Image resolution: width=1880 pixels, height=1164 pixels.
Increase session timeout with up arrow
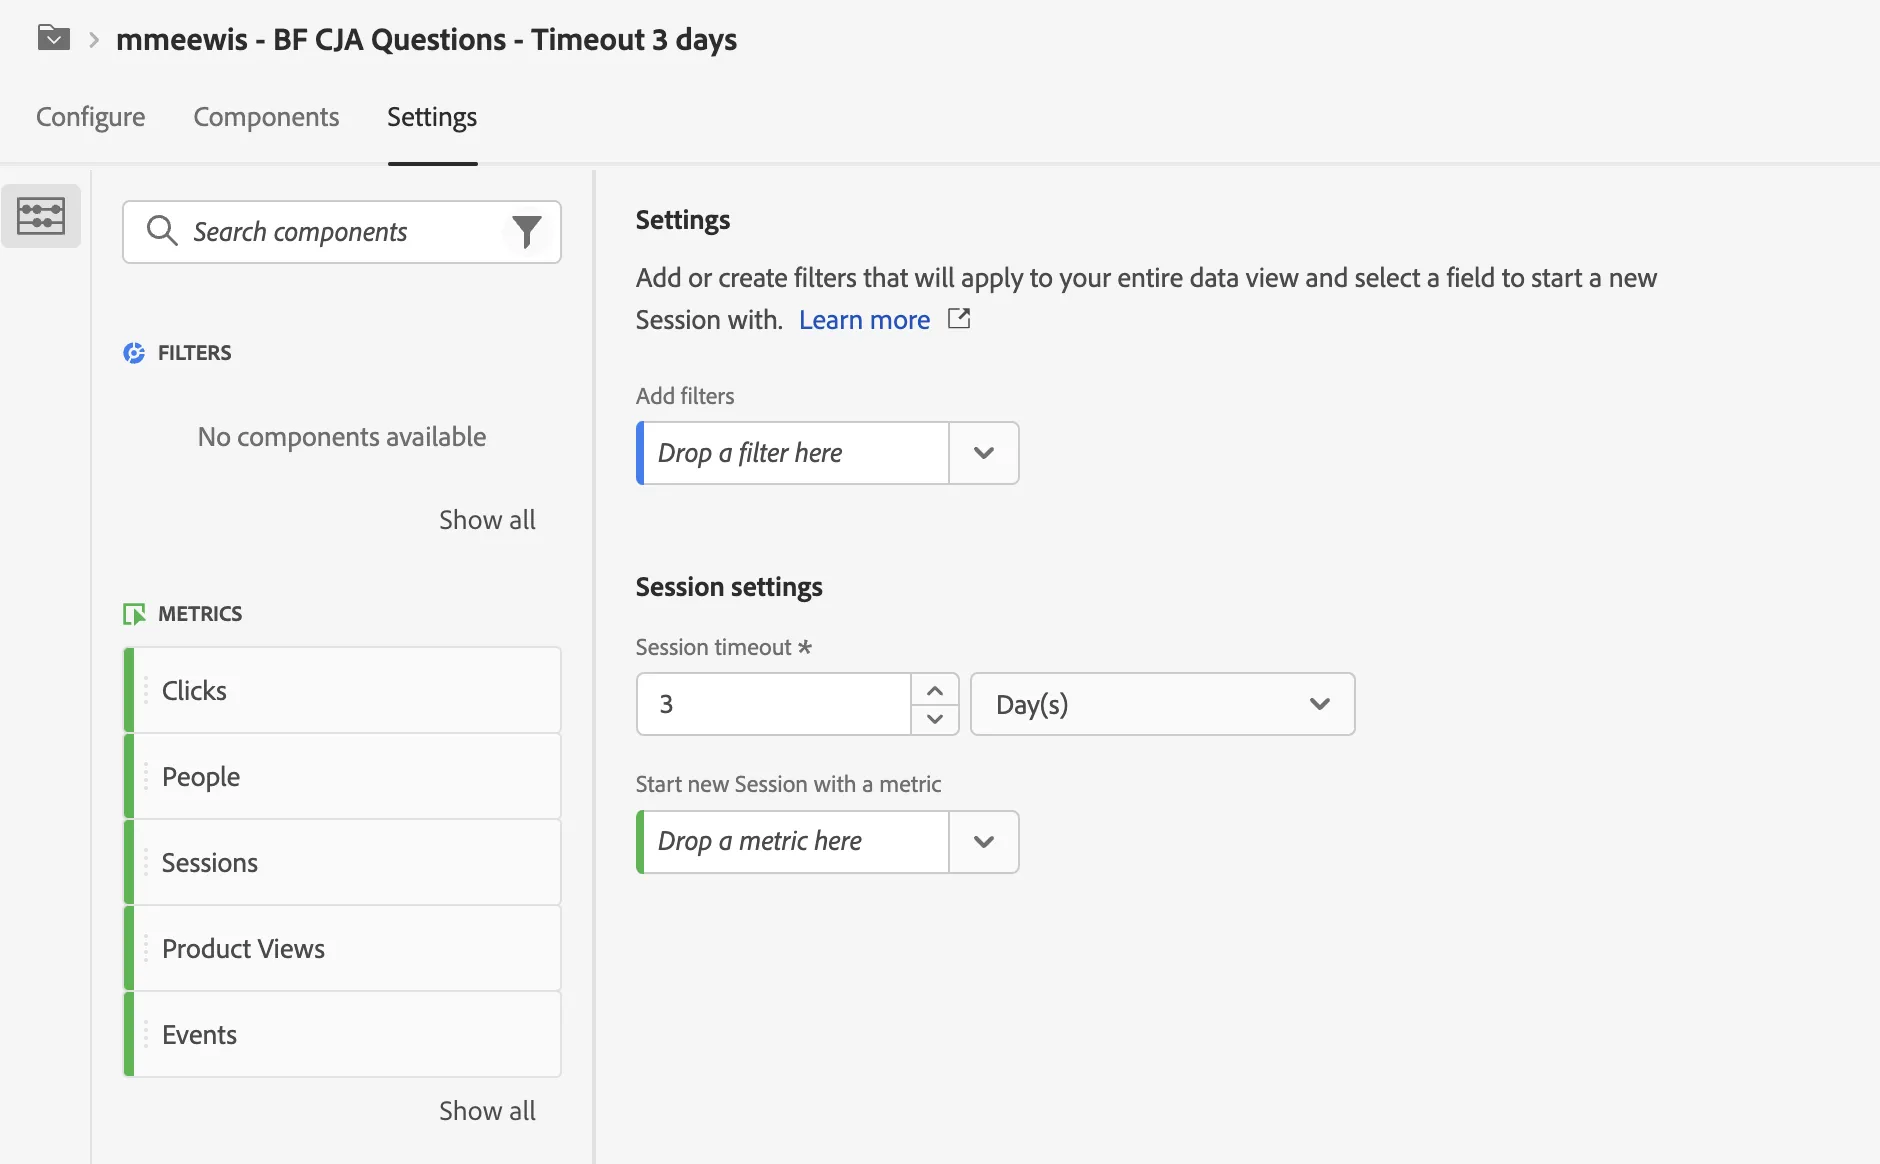point(935,690)
